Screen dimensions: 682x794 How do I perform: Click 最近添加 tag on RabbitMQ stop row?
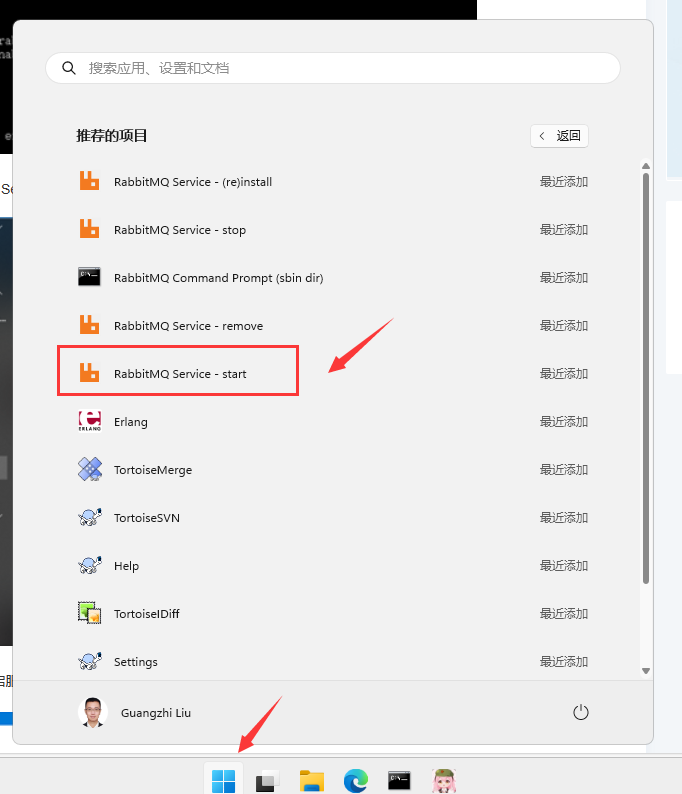point(564,229)
